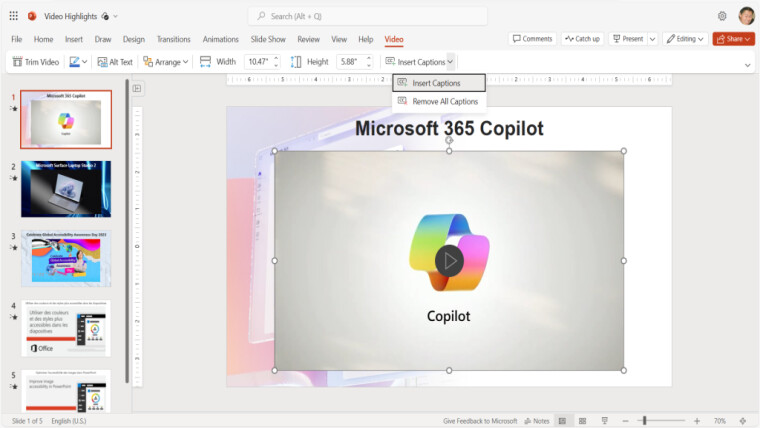Click the Insert Captions ribbon button
Screen dimensions: 760x428
tap(415, 62)
